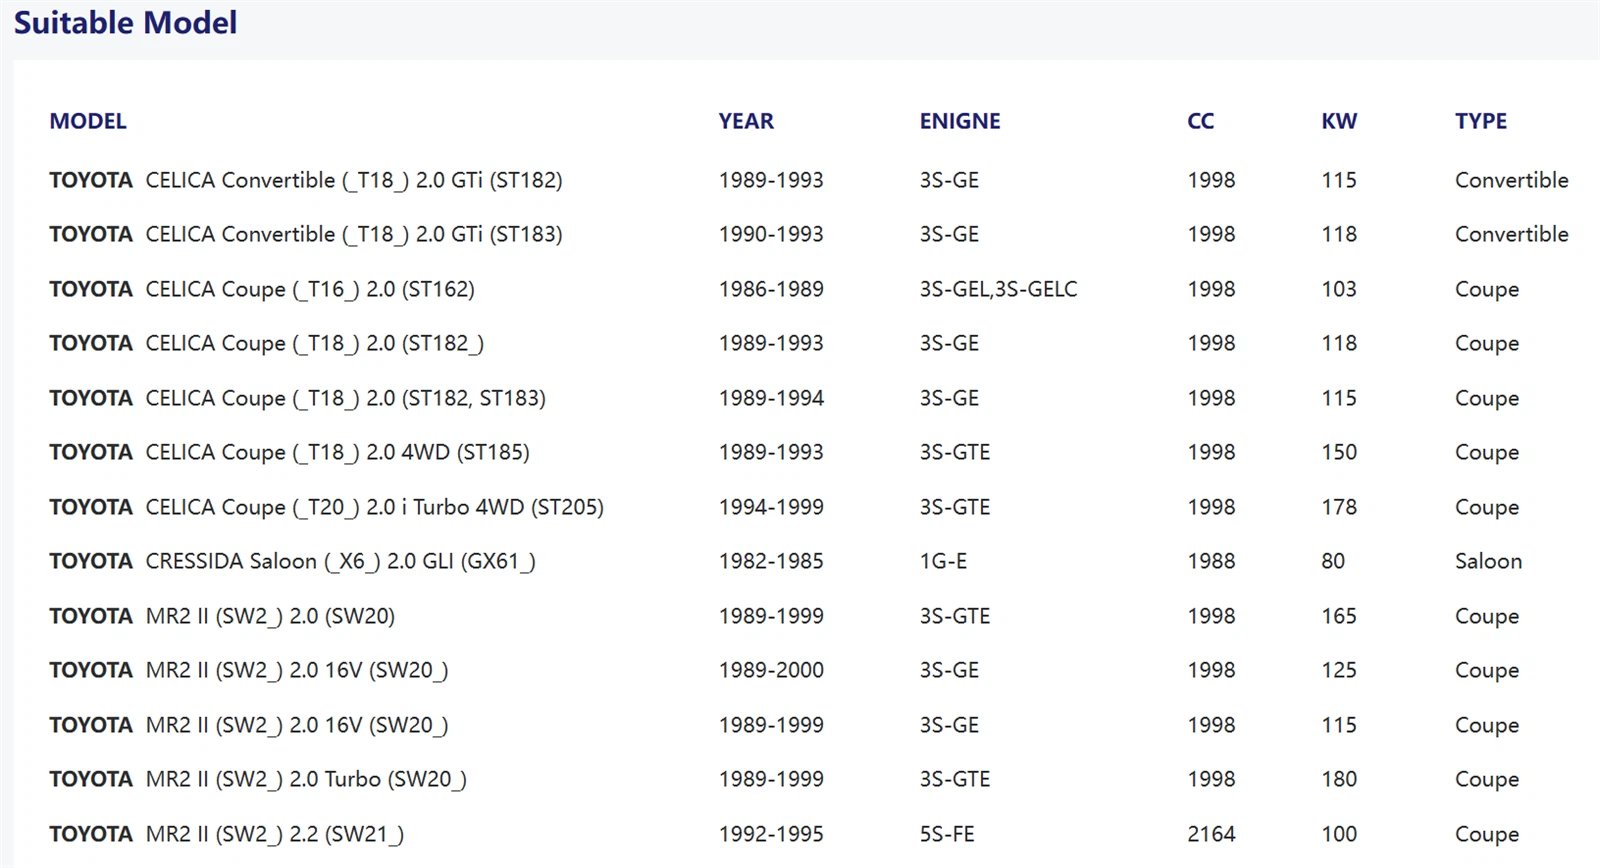Click CELICA Coupe 2.0 4WD (ST185) model
Image resolution: width=1600 pixels, height=868 pixels.
pos(337,452)
